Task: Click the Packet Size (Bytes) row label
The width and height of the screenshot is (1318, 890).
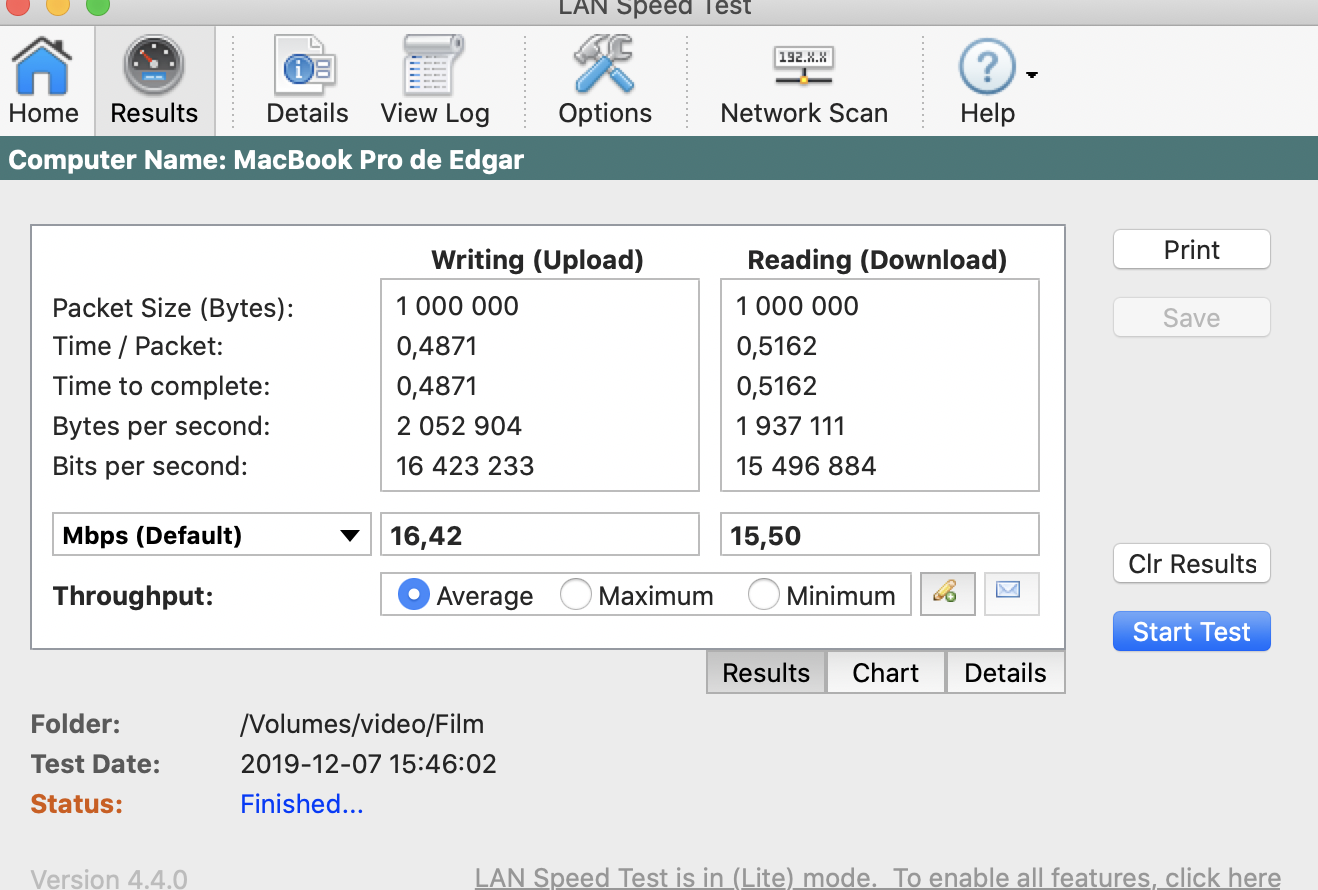Action: pos(173,307)
